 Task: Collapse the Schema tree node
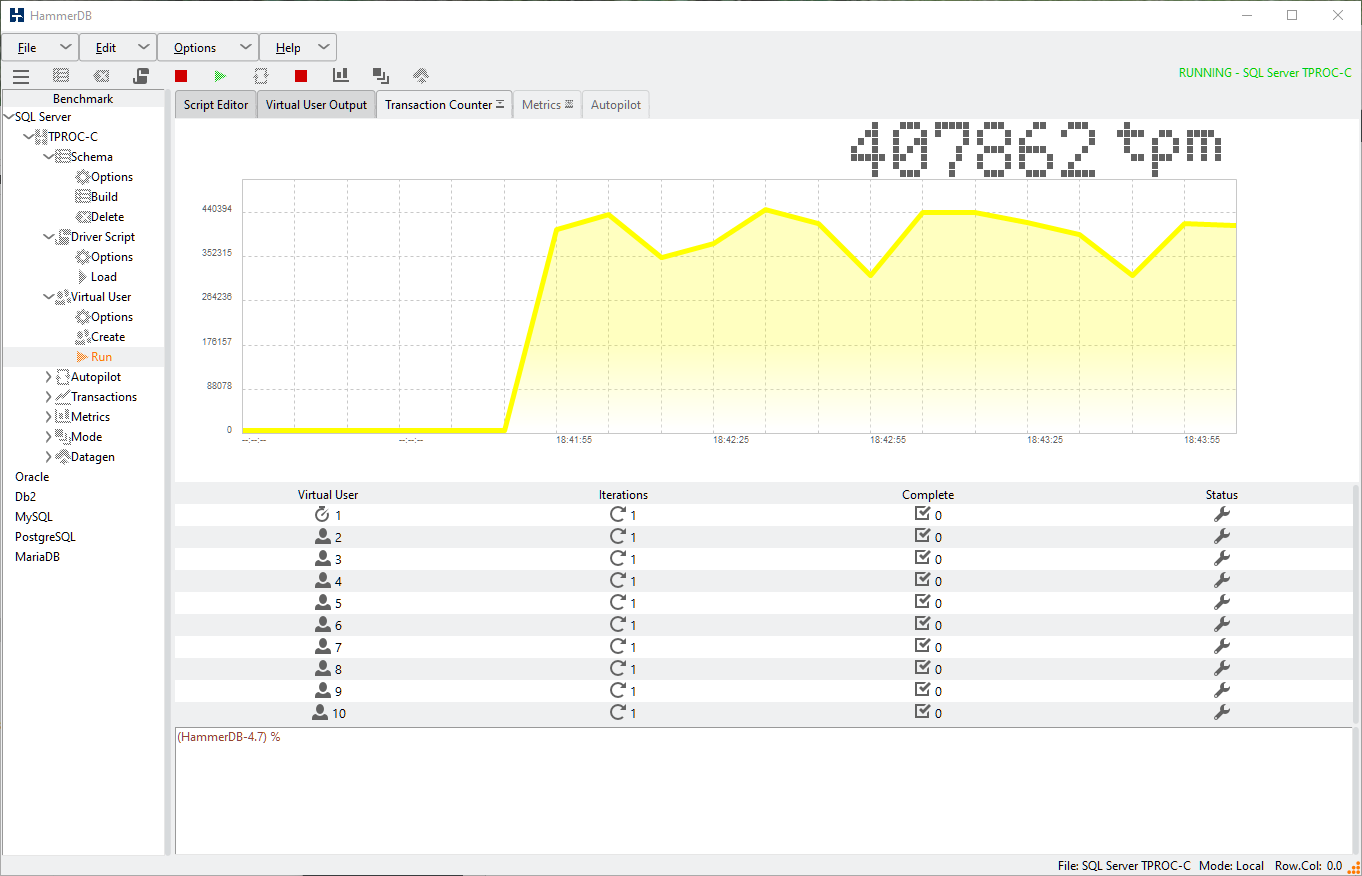[x=49, y=157]
